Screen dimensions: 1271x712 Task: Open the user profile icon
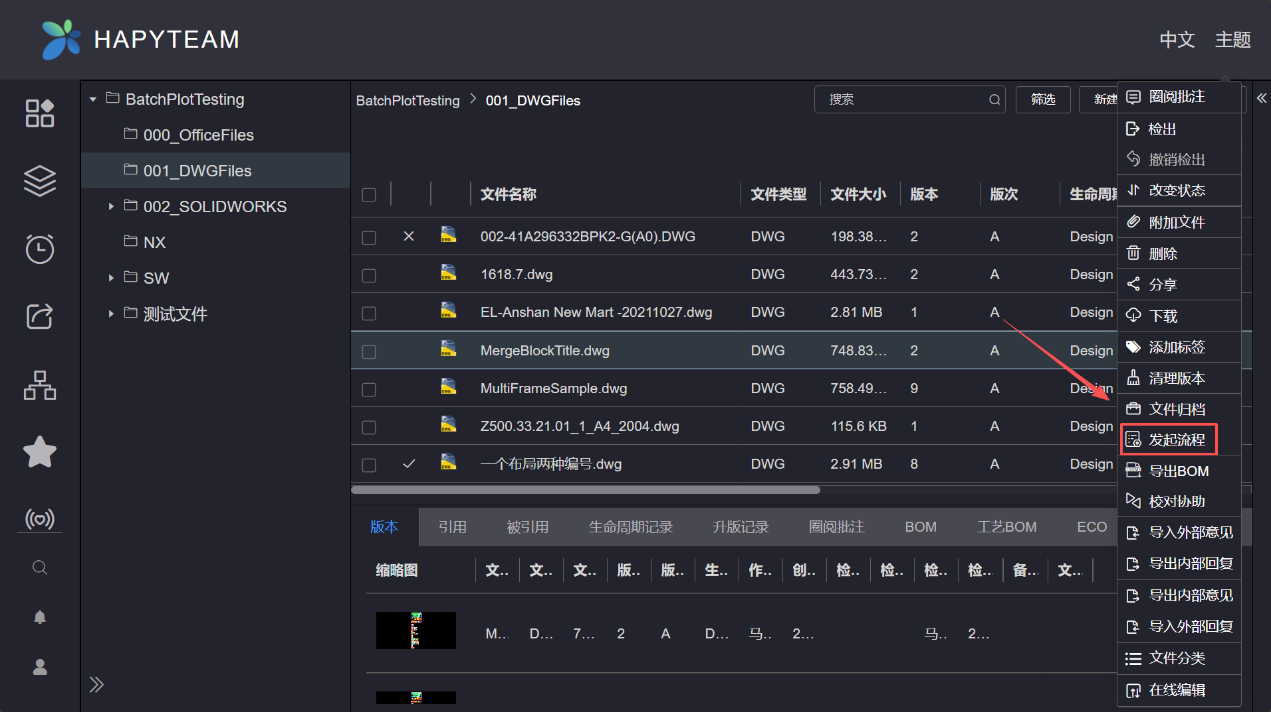pos(40,667)
